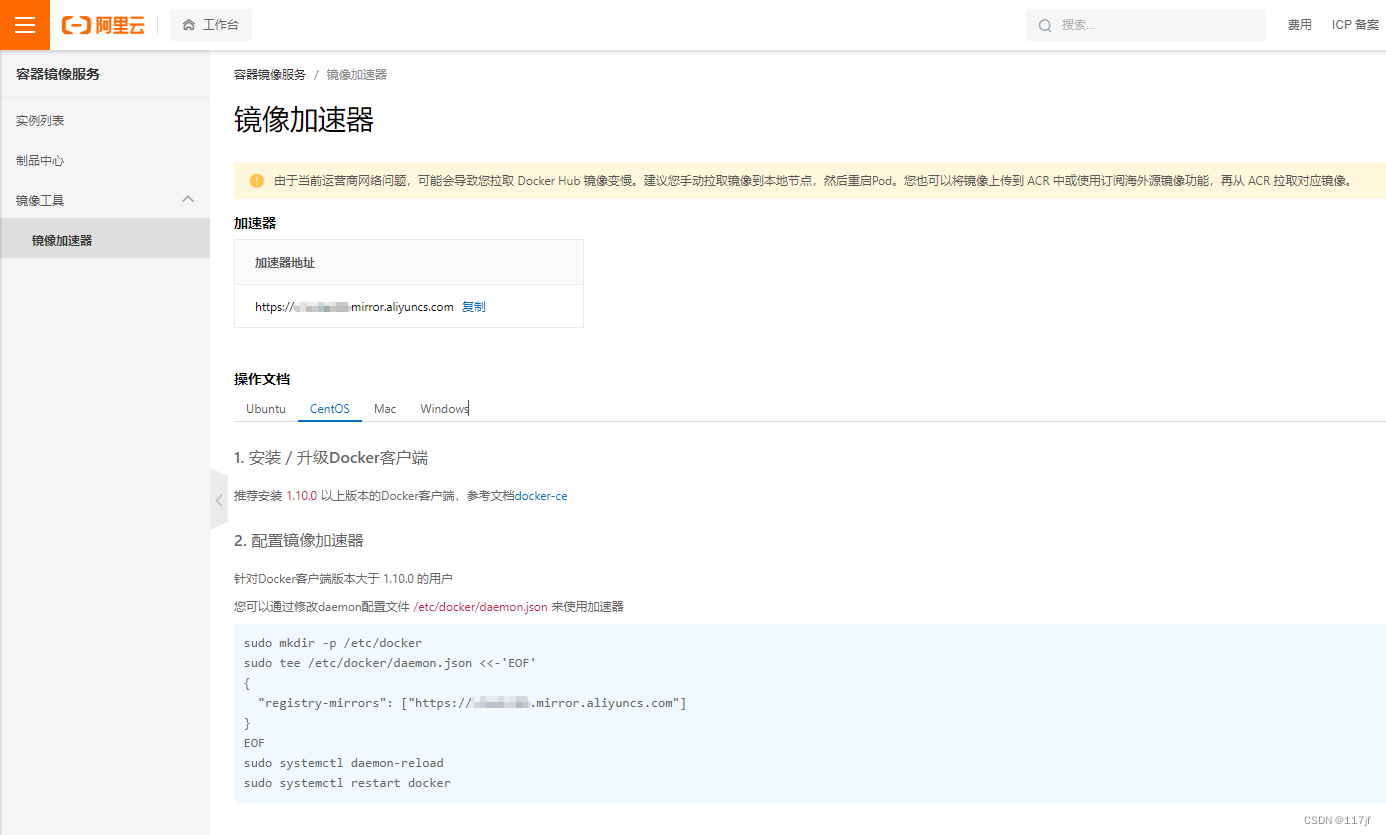Open ICP 备案 in the top bar

[x=1355, y=25]
